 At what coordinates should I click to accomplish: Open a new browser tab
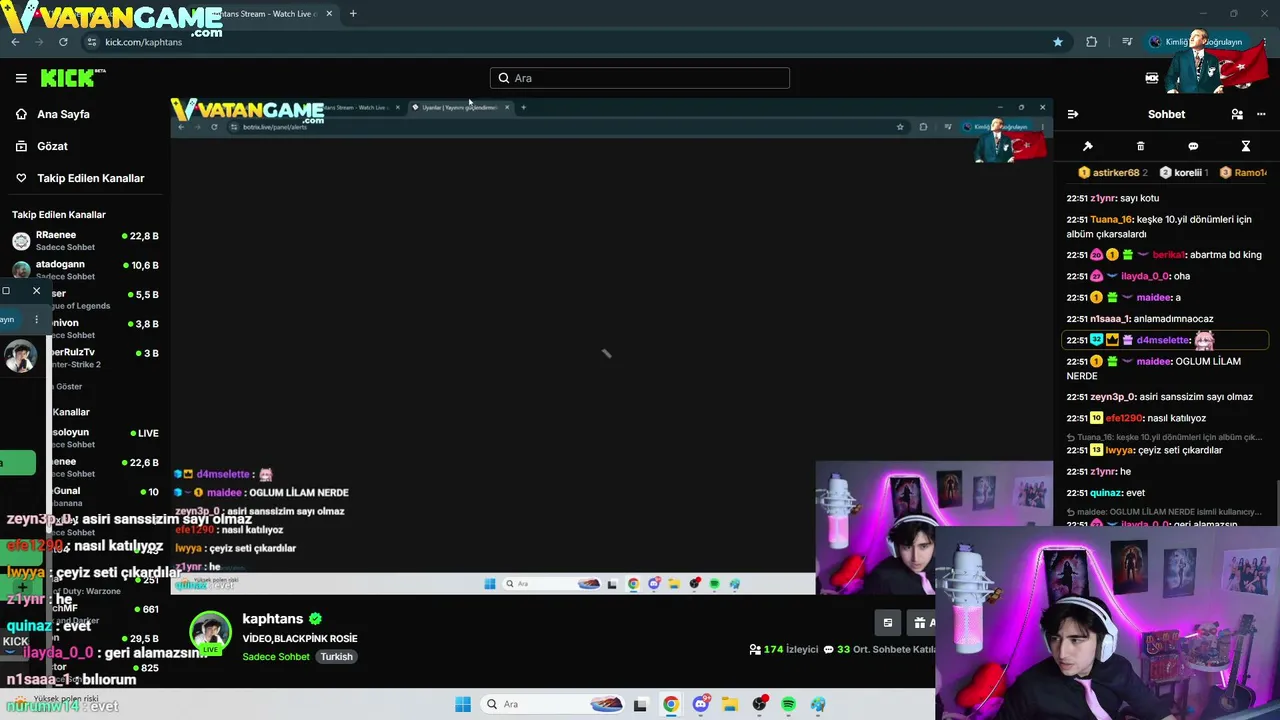(353, 14)
